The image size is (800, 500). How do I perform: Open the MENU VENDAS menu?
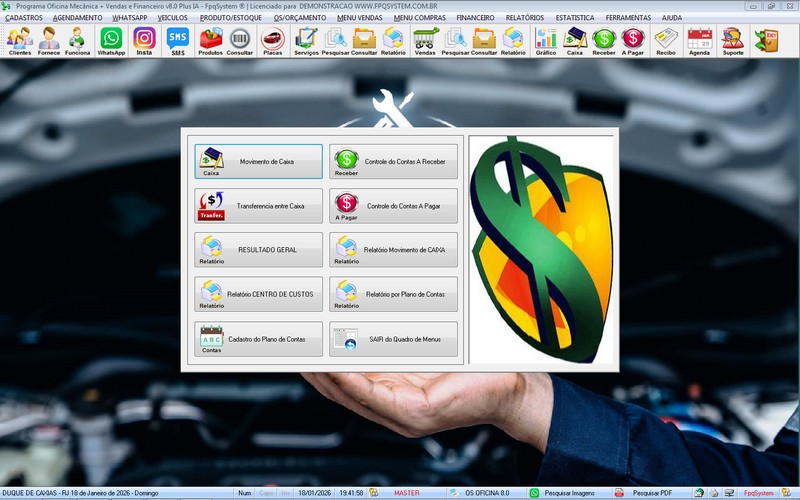360,17
